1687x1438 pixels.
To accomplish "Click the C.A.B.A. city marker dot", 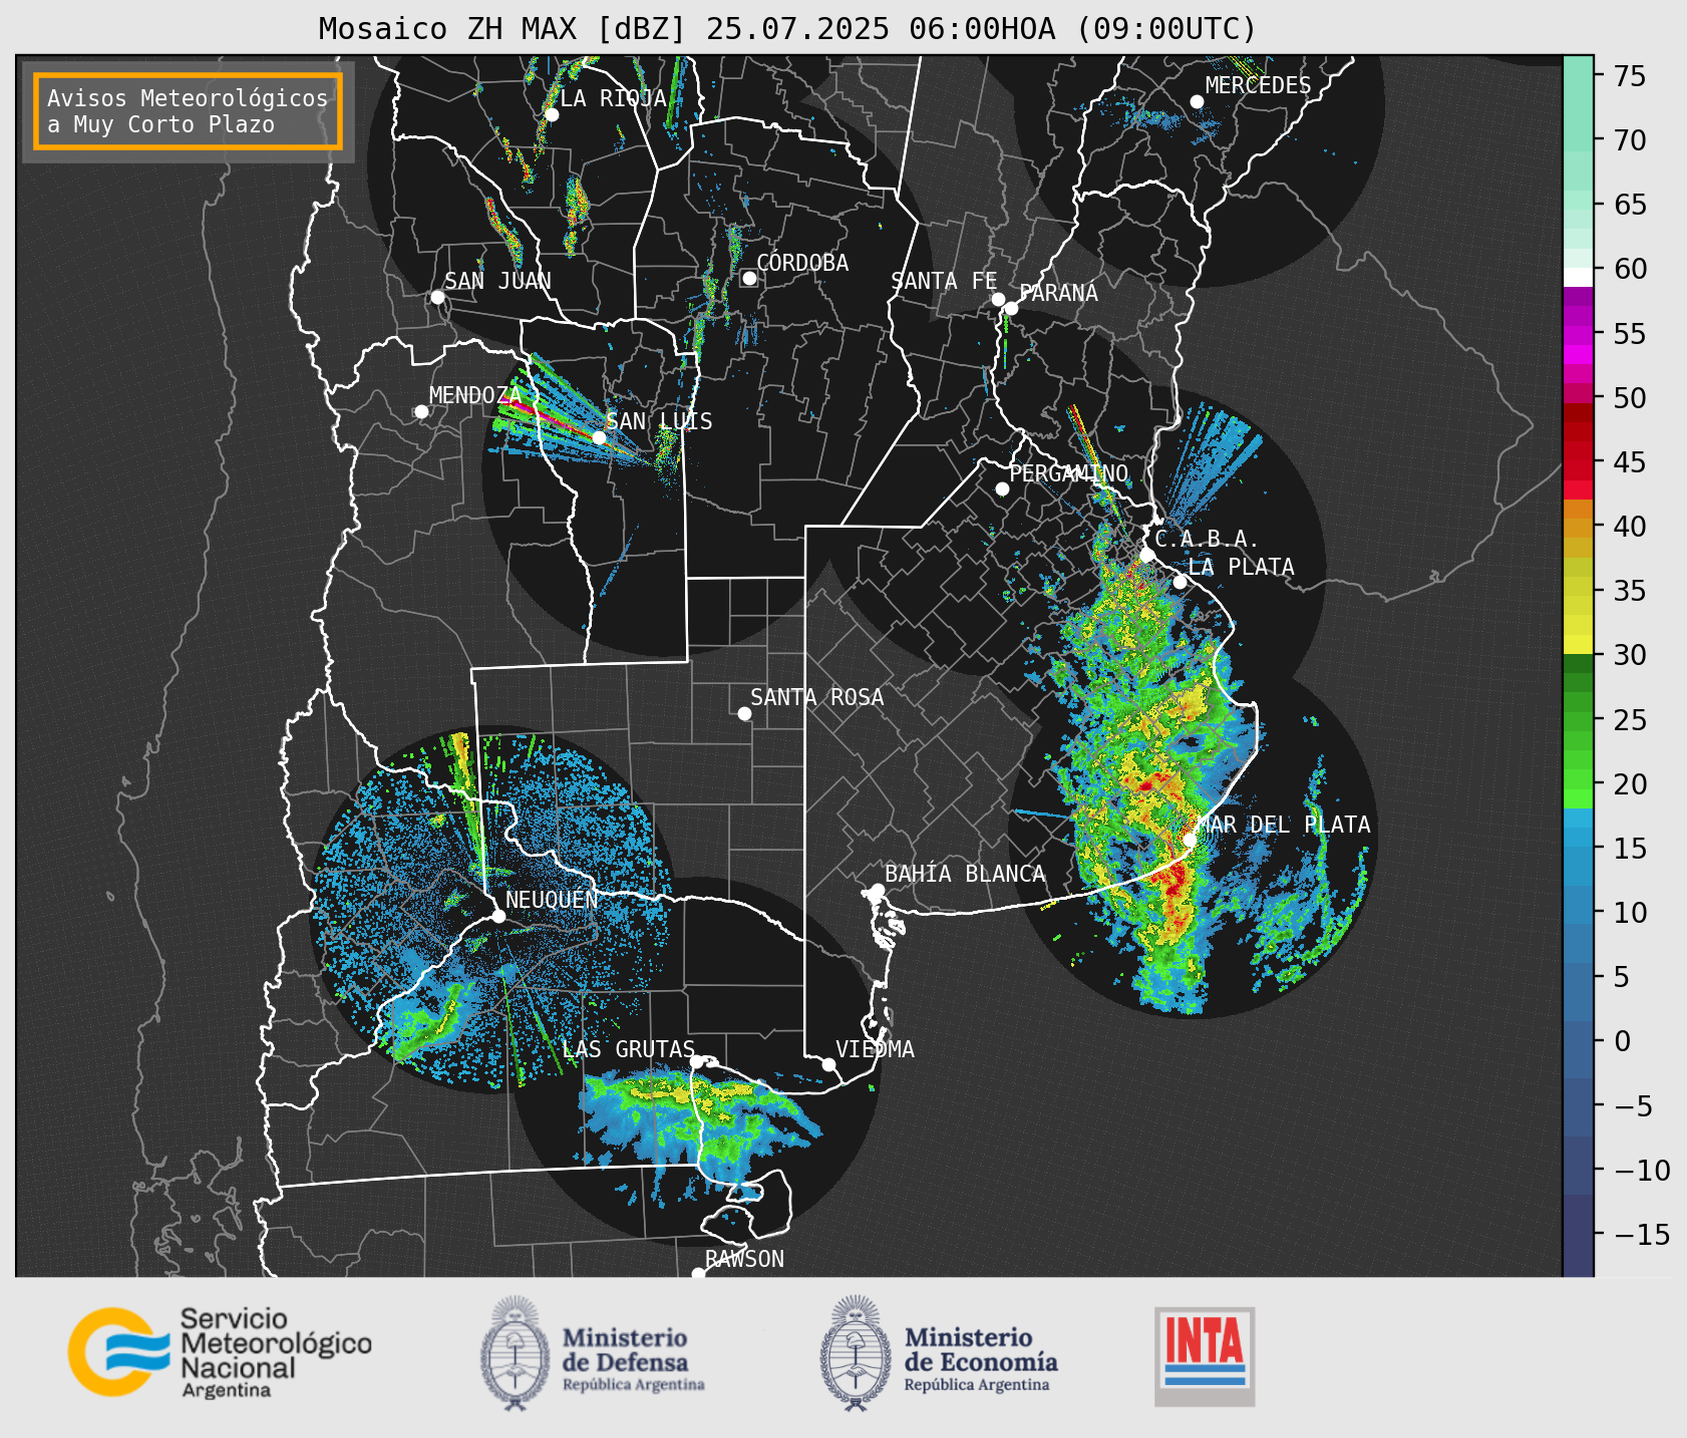I will [1148, 555].
